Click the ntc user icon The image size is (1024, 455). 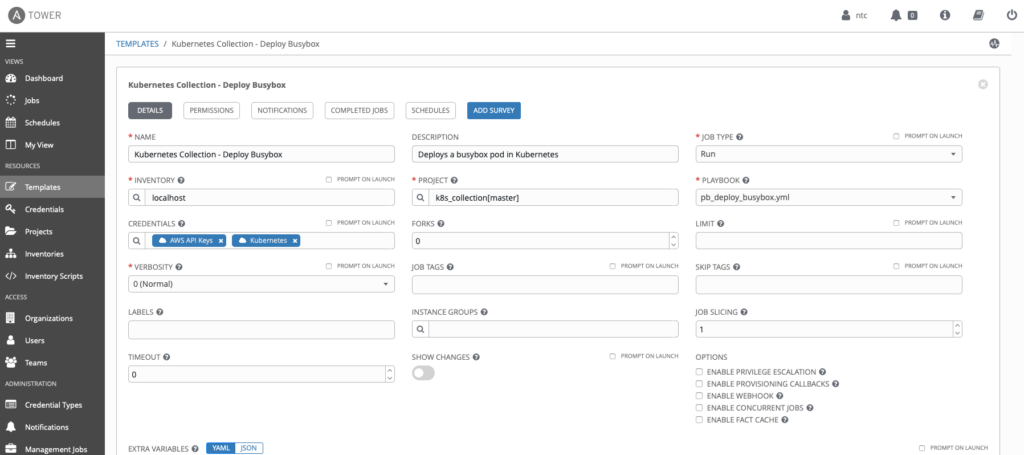click(x=846, y=15)
